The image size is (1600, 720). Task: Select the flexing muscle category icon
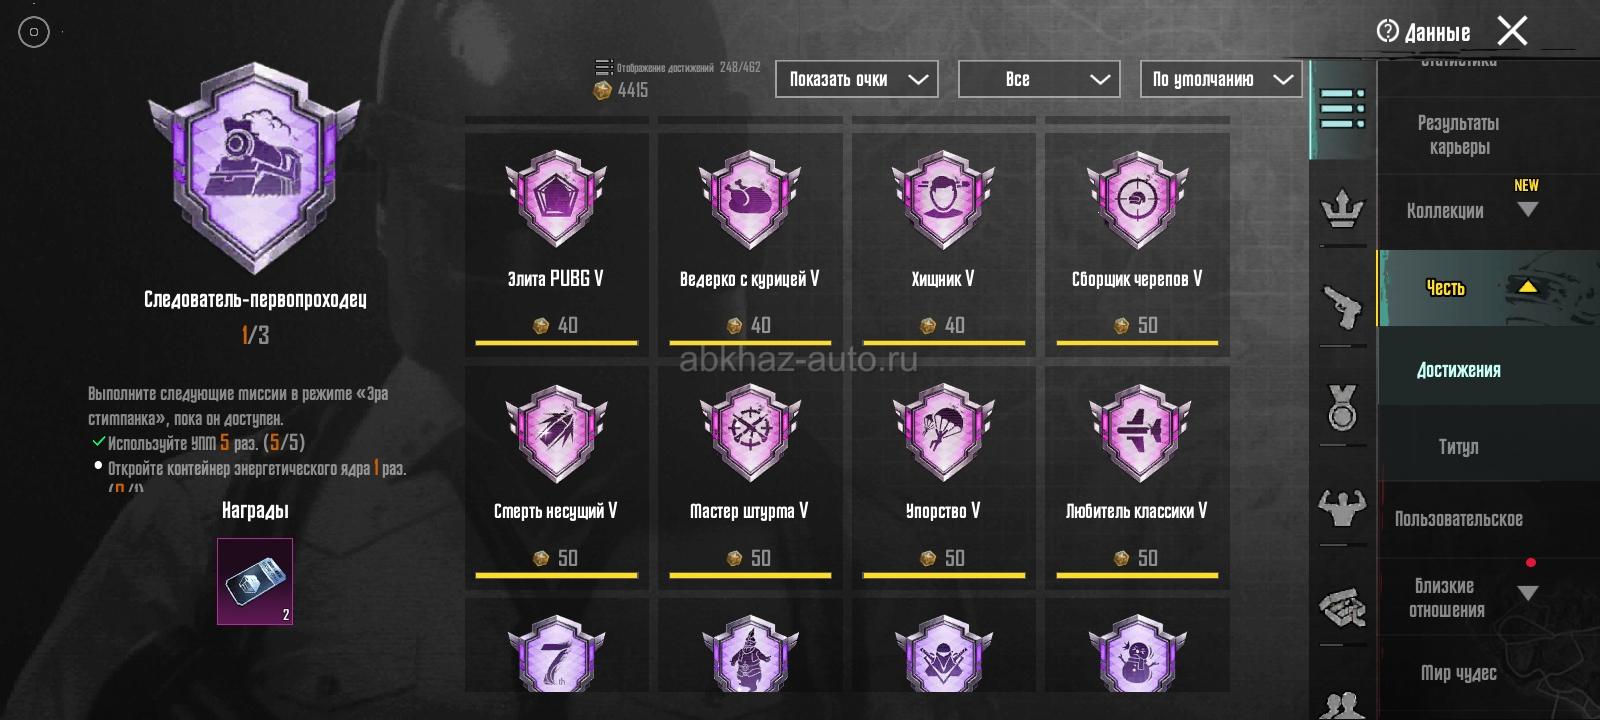click(1342, 507)
